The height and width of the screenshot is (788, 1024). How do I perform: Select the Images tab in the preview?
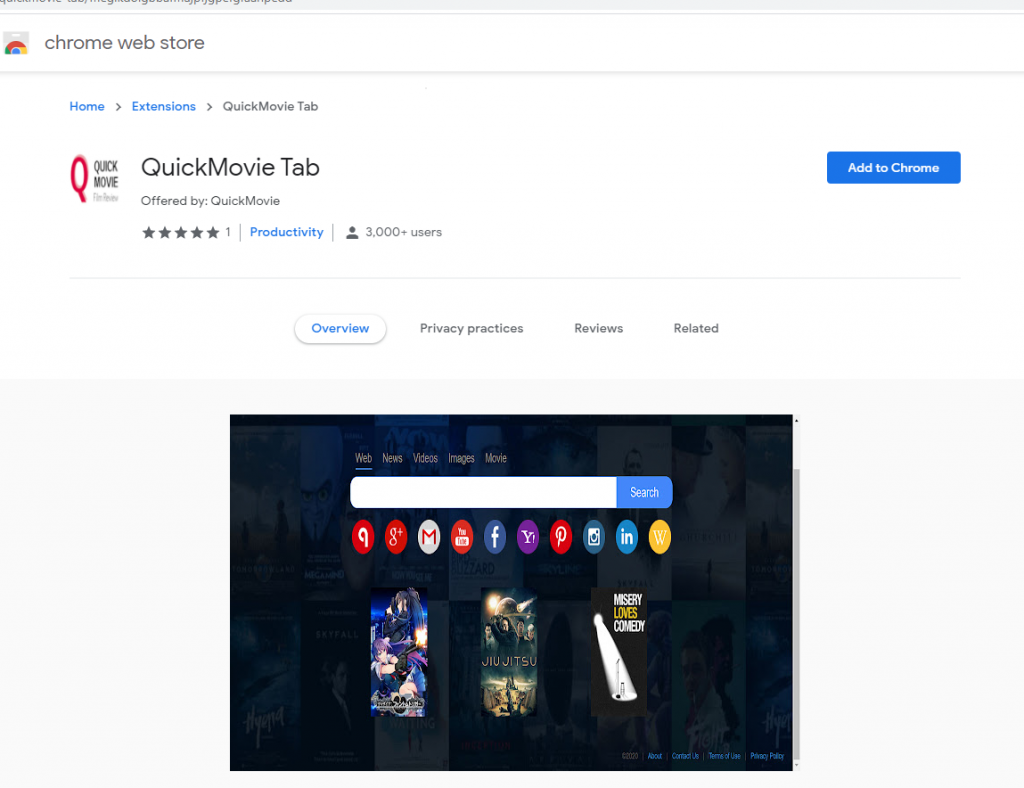(461, 458)
